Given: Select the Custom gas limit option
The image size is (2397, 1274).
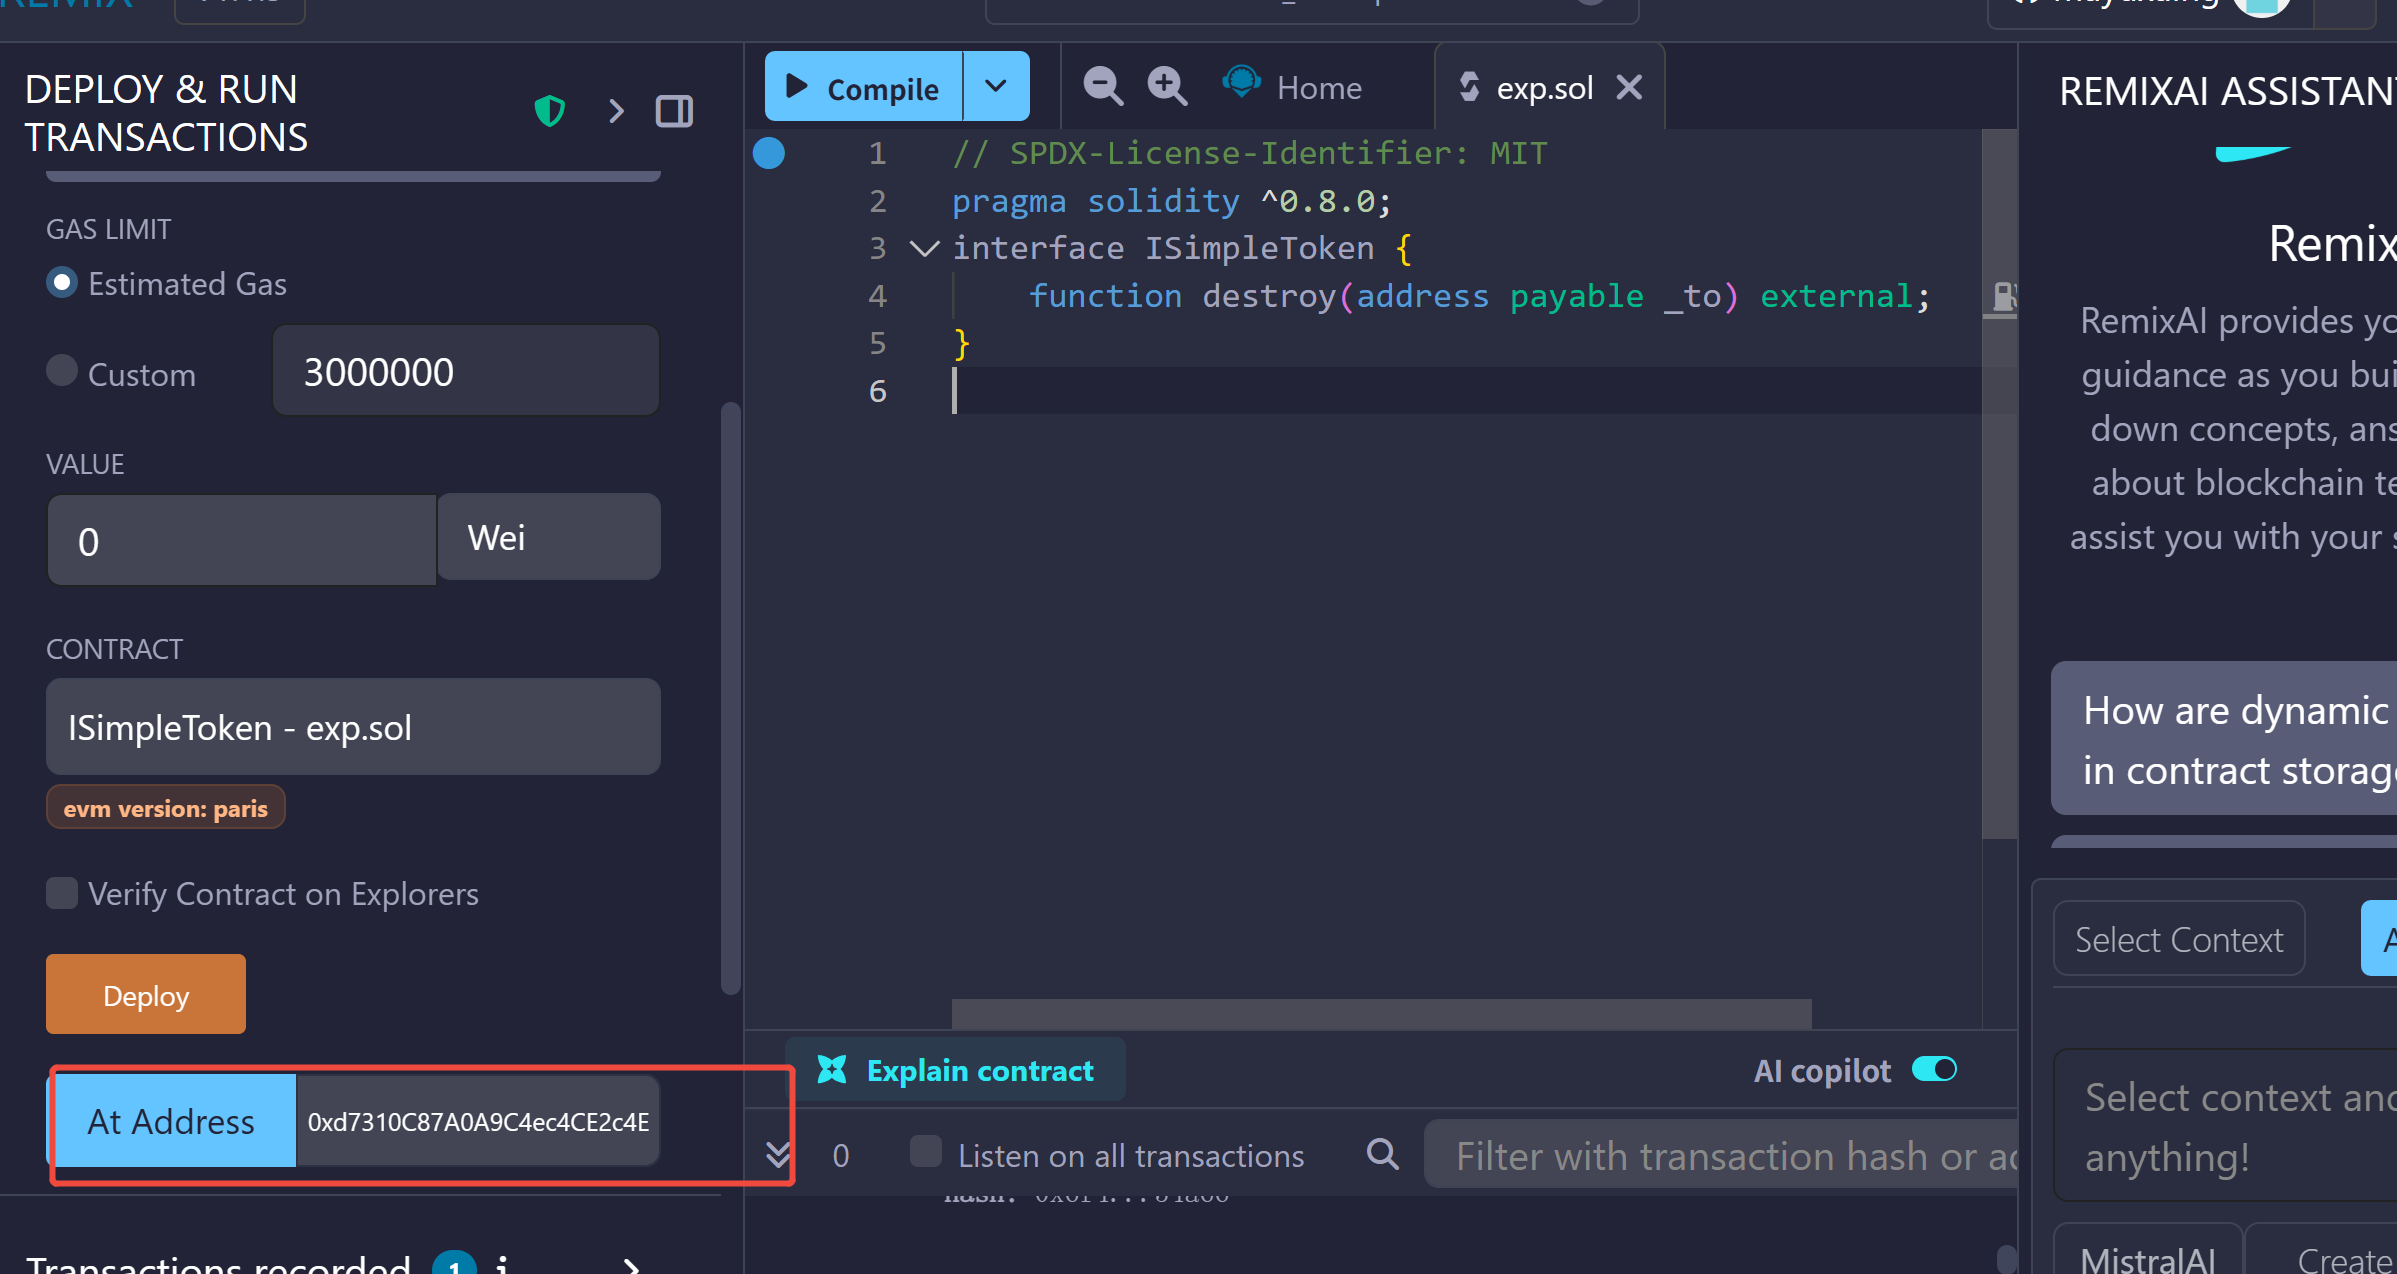Looking at the screenshot, I should [62, 371].
